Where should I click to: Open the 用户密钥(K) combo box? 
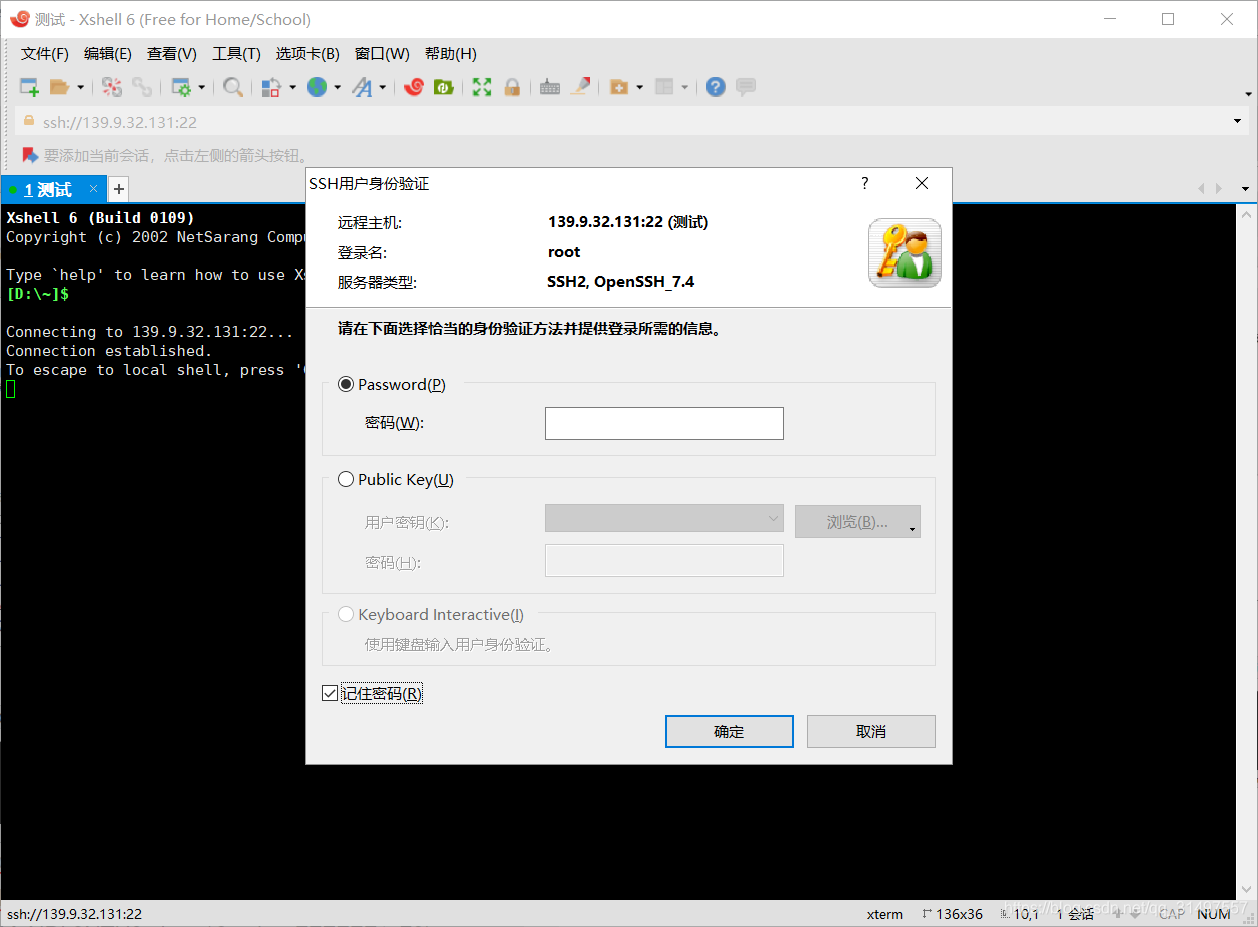(664, 518)
